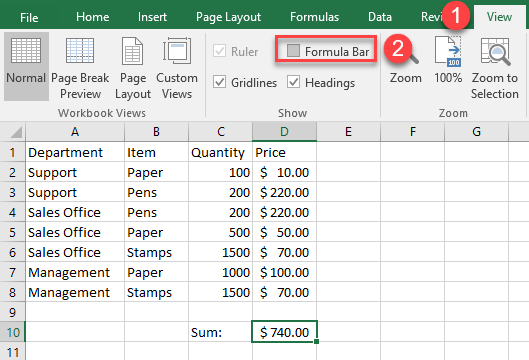529x360 pixels.
Task: Click Zoom to Selection
Action: (x=495, y=68)
